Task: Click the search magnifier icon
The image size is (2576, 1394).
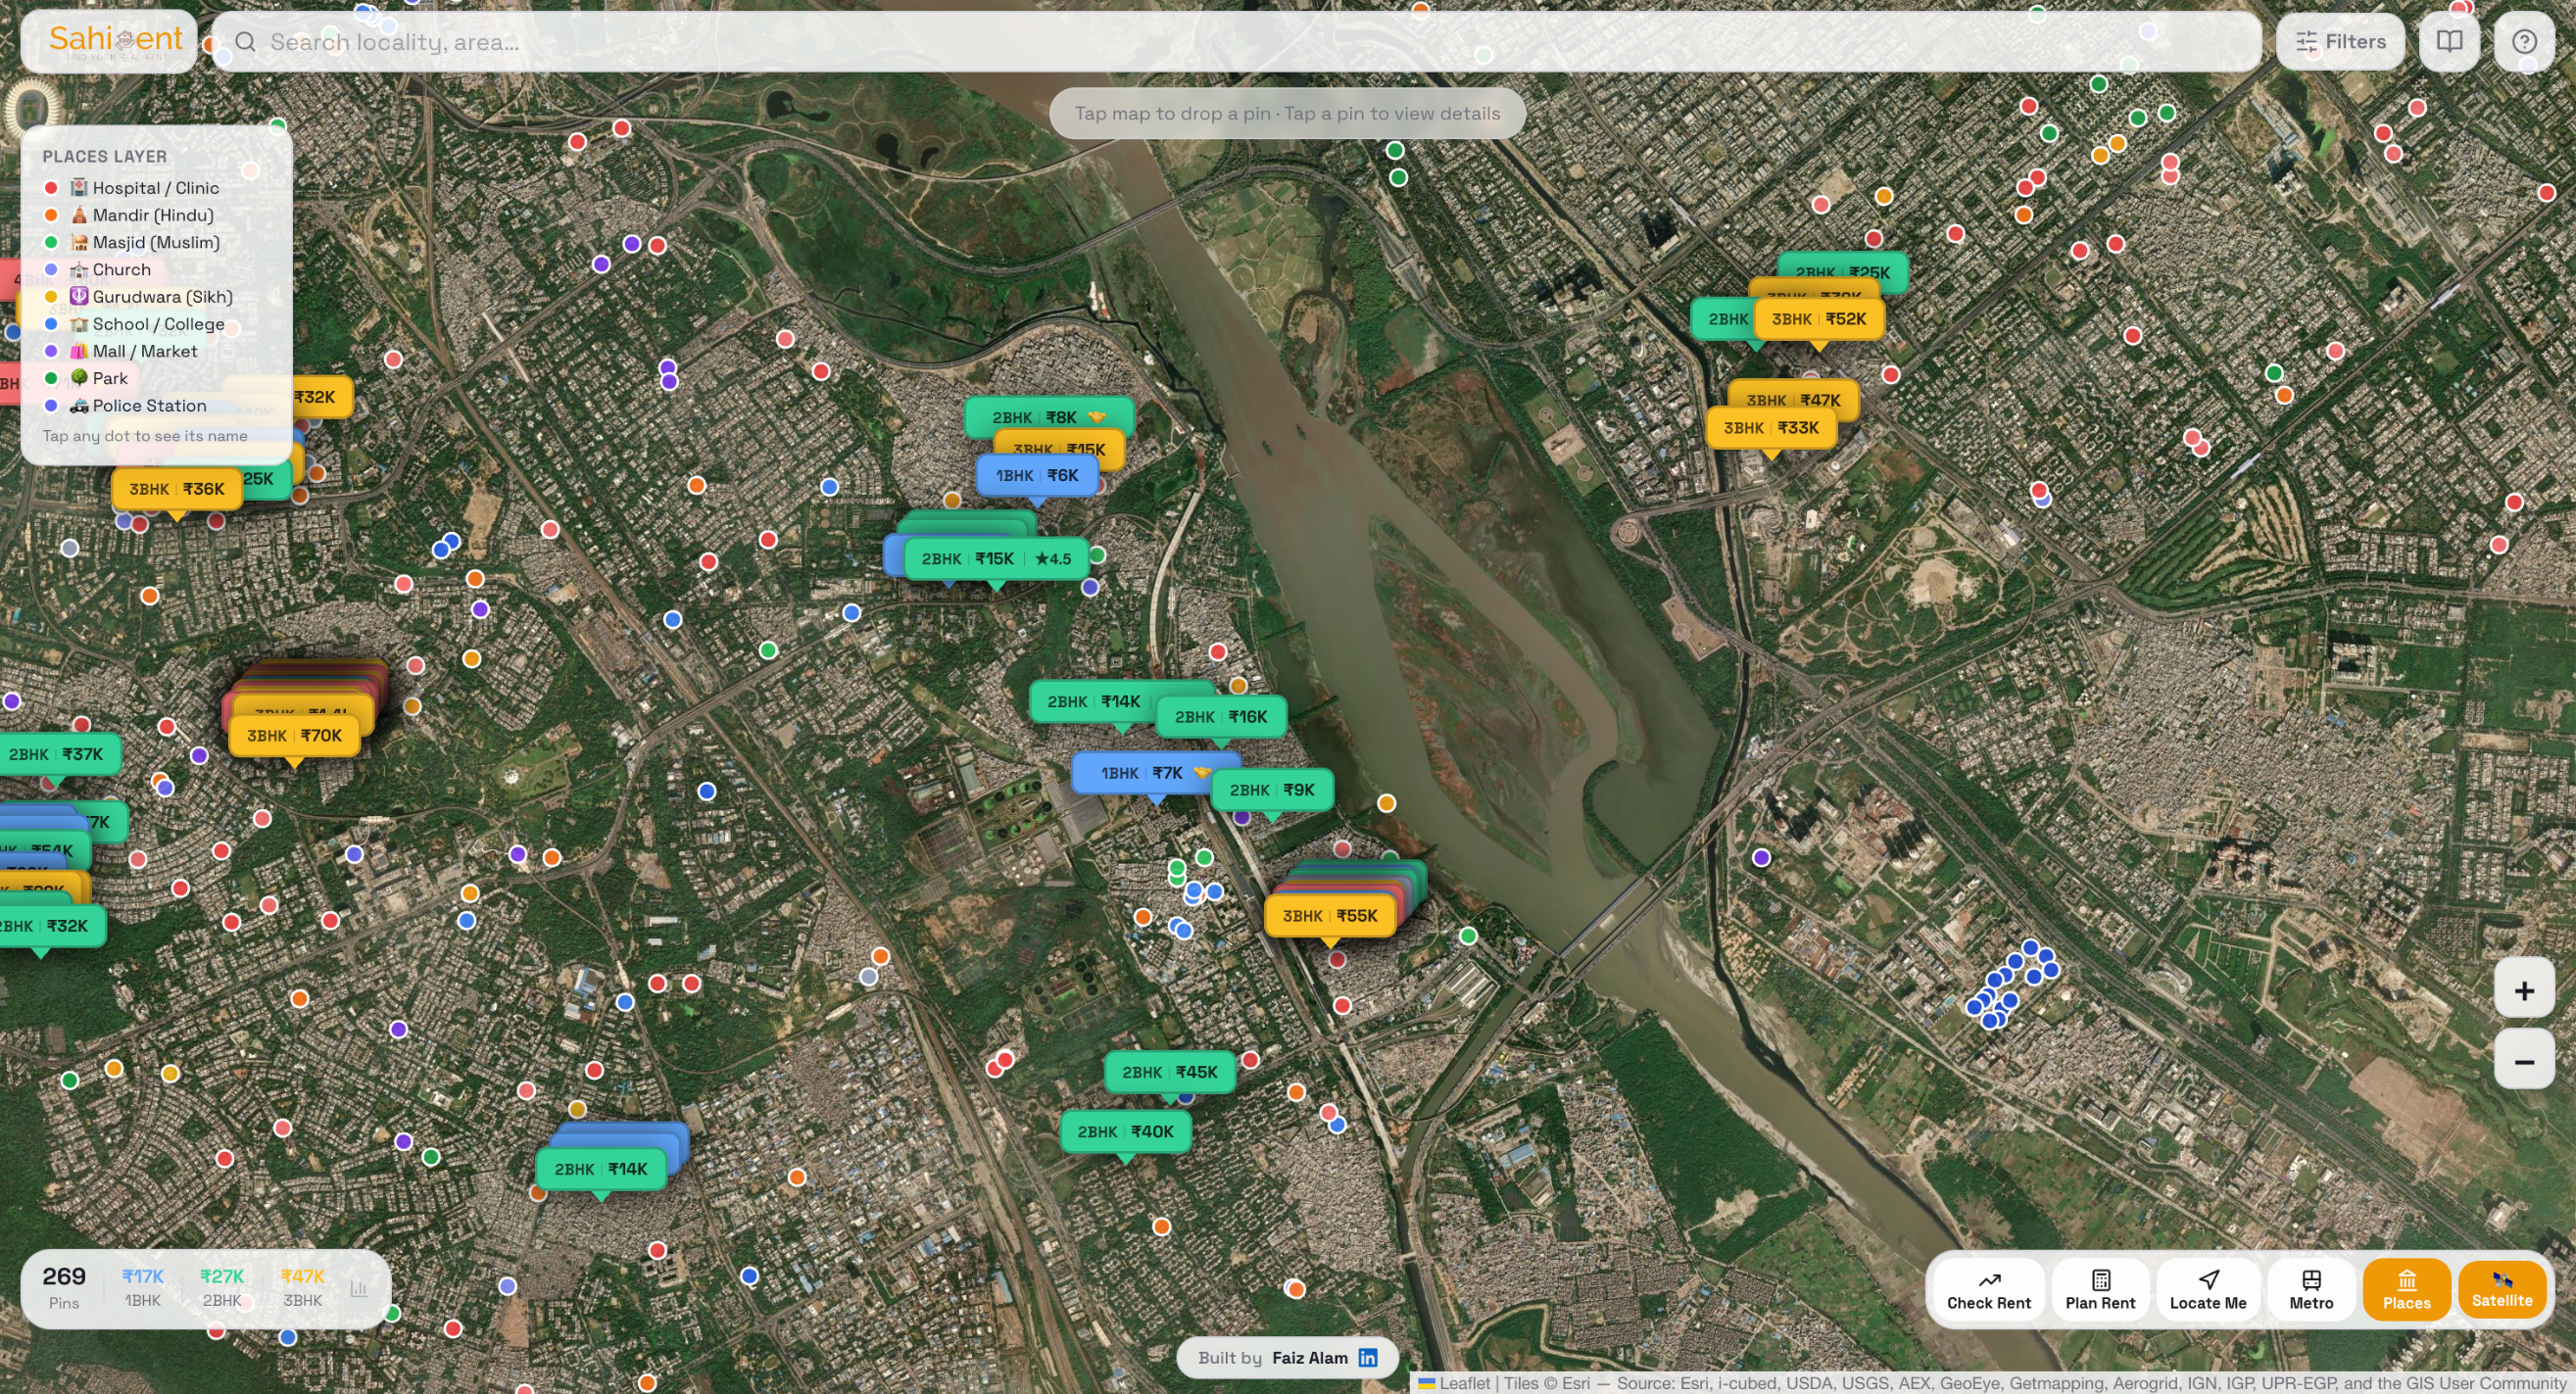Action: coord(245,42)
